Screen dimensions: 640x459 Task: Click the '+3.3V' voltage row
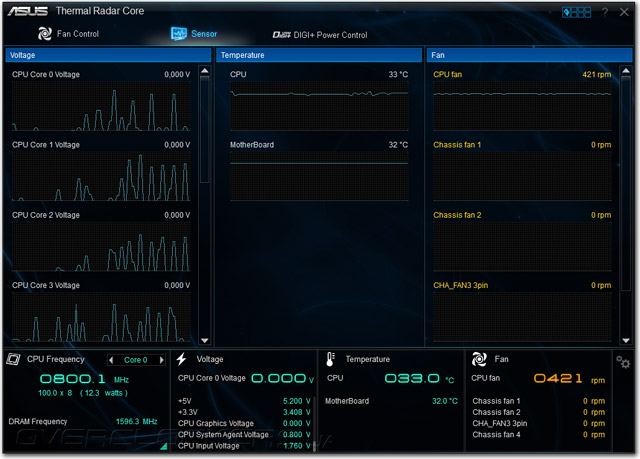[x=244, y=412]
